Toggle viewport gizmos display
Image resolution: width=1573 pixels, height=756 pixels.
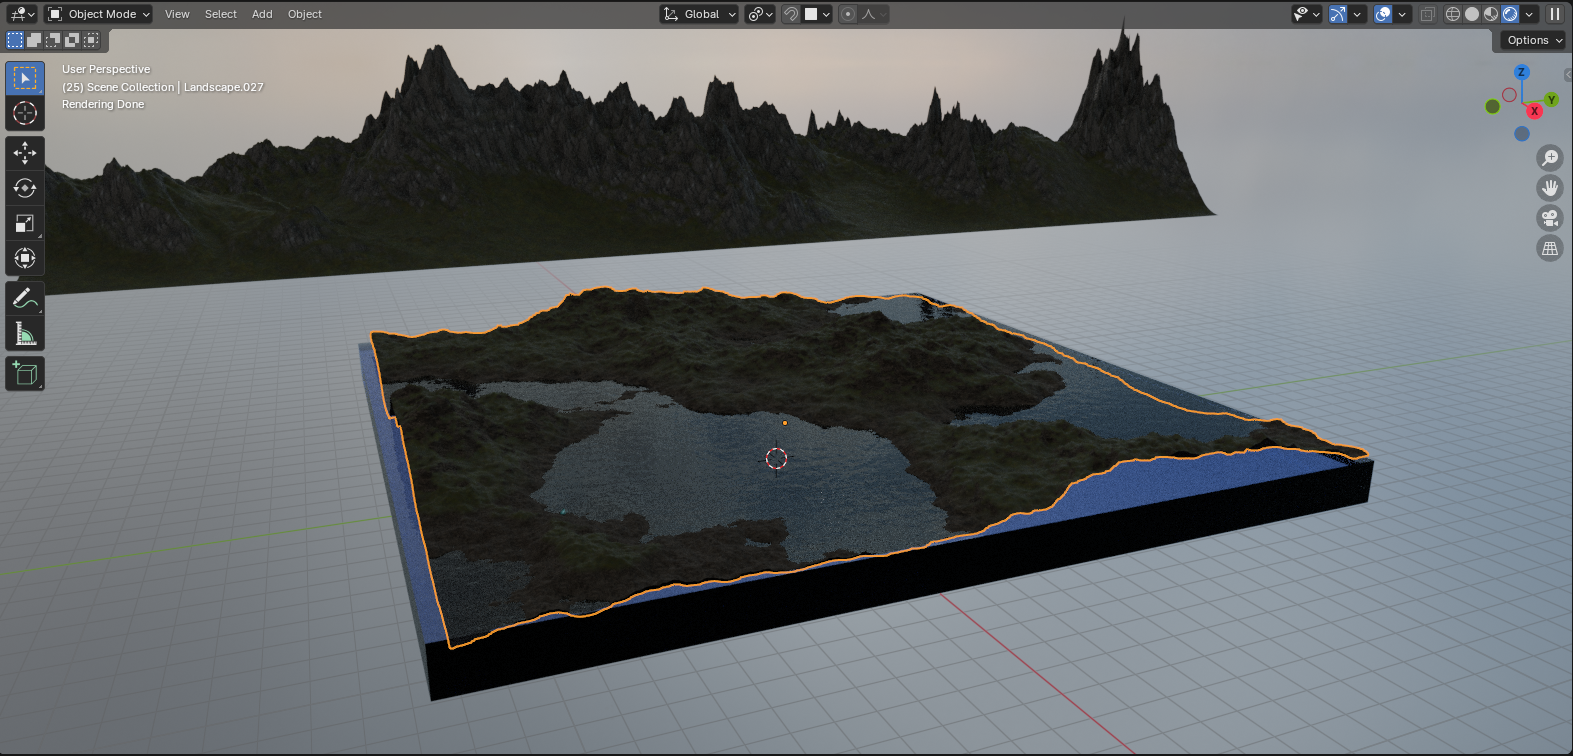(x=1338, y=14)
